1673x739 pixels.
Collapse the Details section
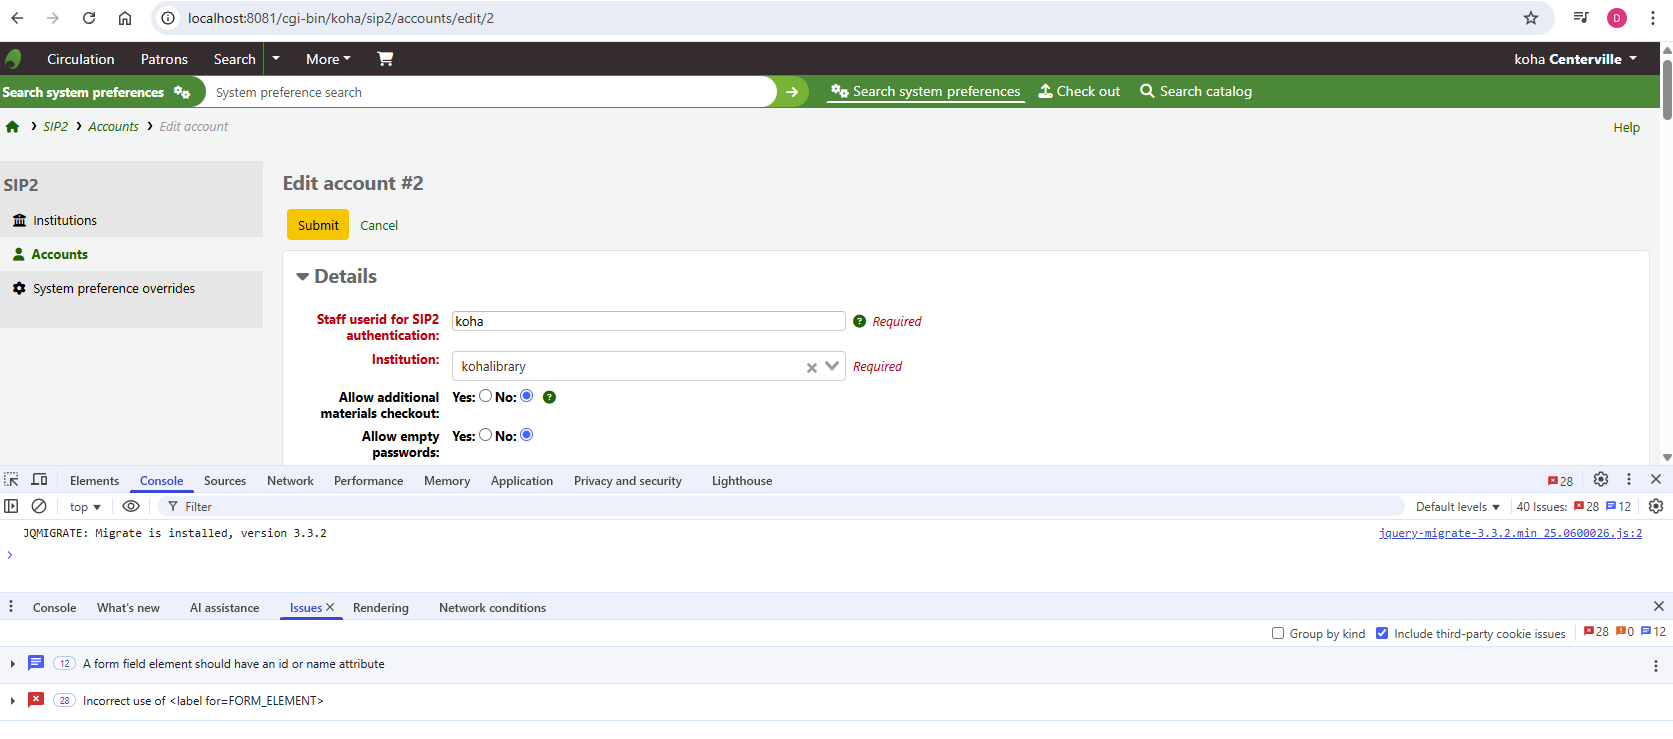click(x=303, y=277)
